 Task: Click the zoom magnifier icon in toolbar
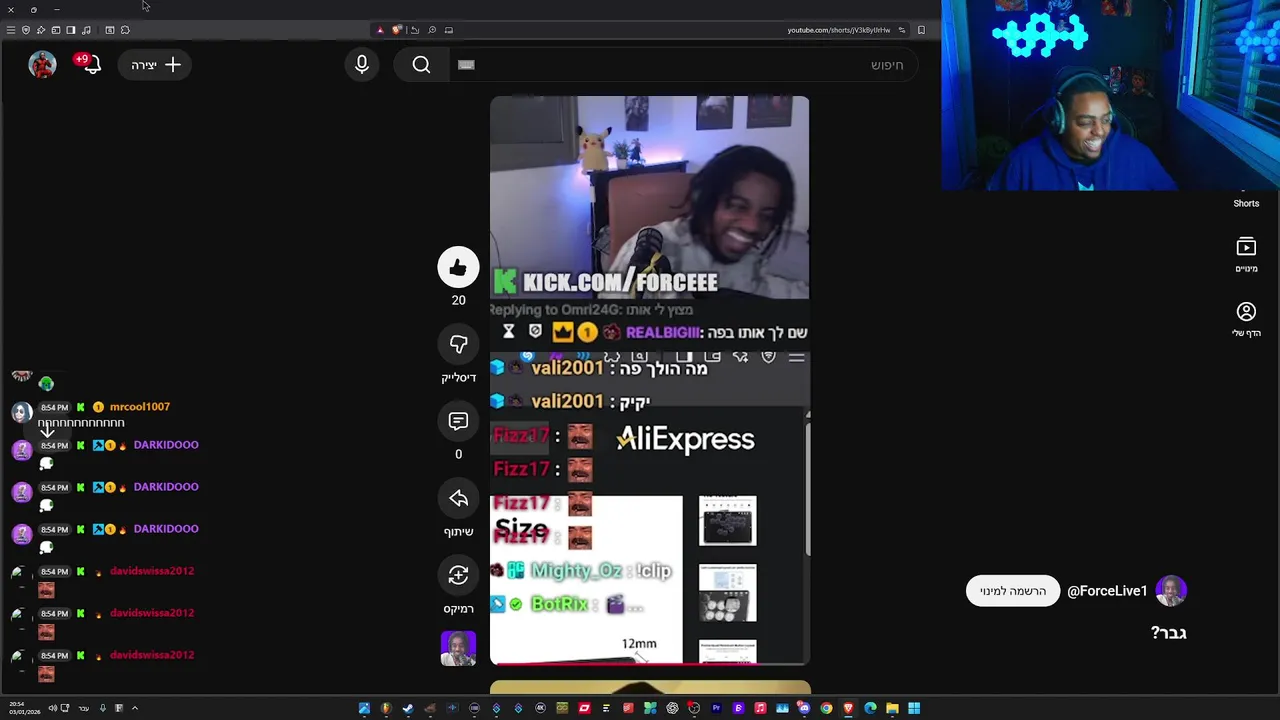point(432,30)
